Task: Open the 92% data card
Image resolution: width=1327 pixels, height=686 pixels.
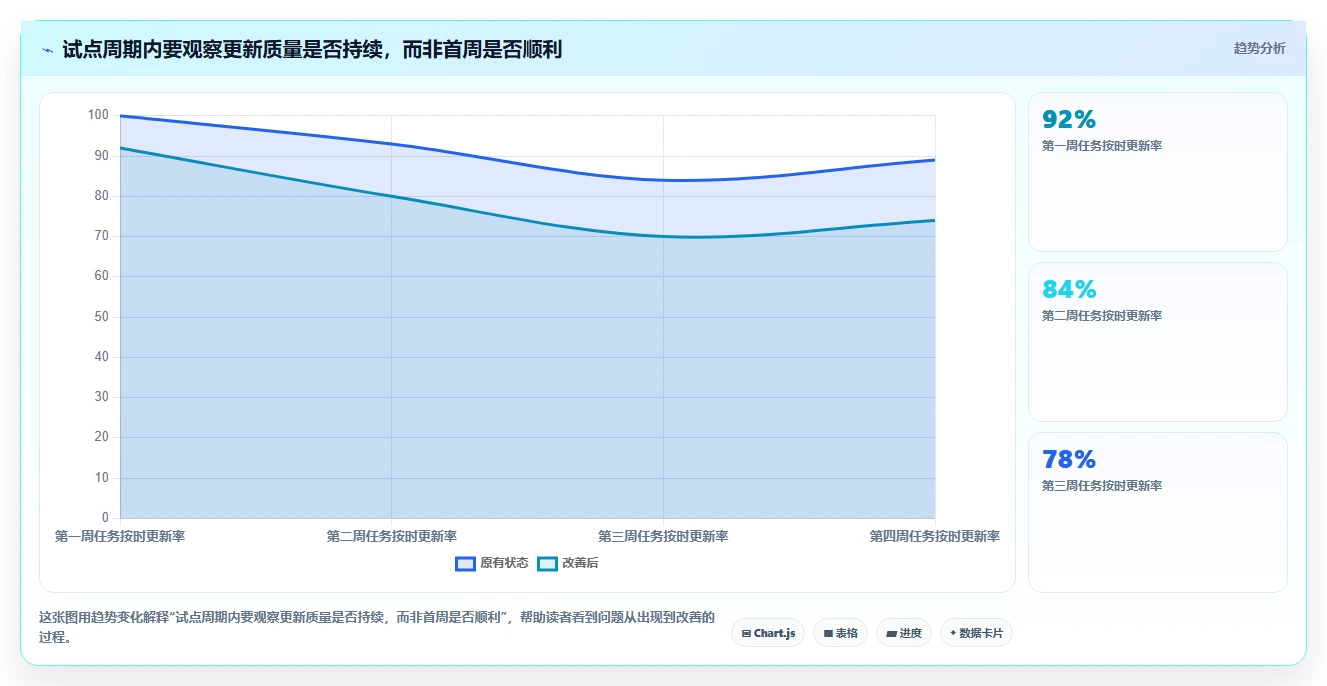Action: [1158, 172]
